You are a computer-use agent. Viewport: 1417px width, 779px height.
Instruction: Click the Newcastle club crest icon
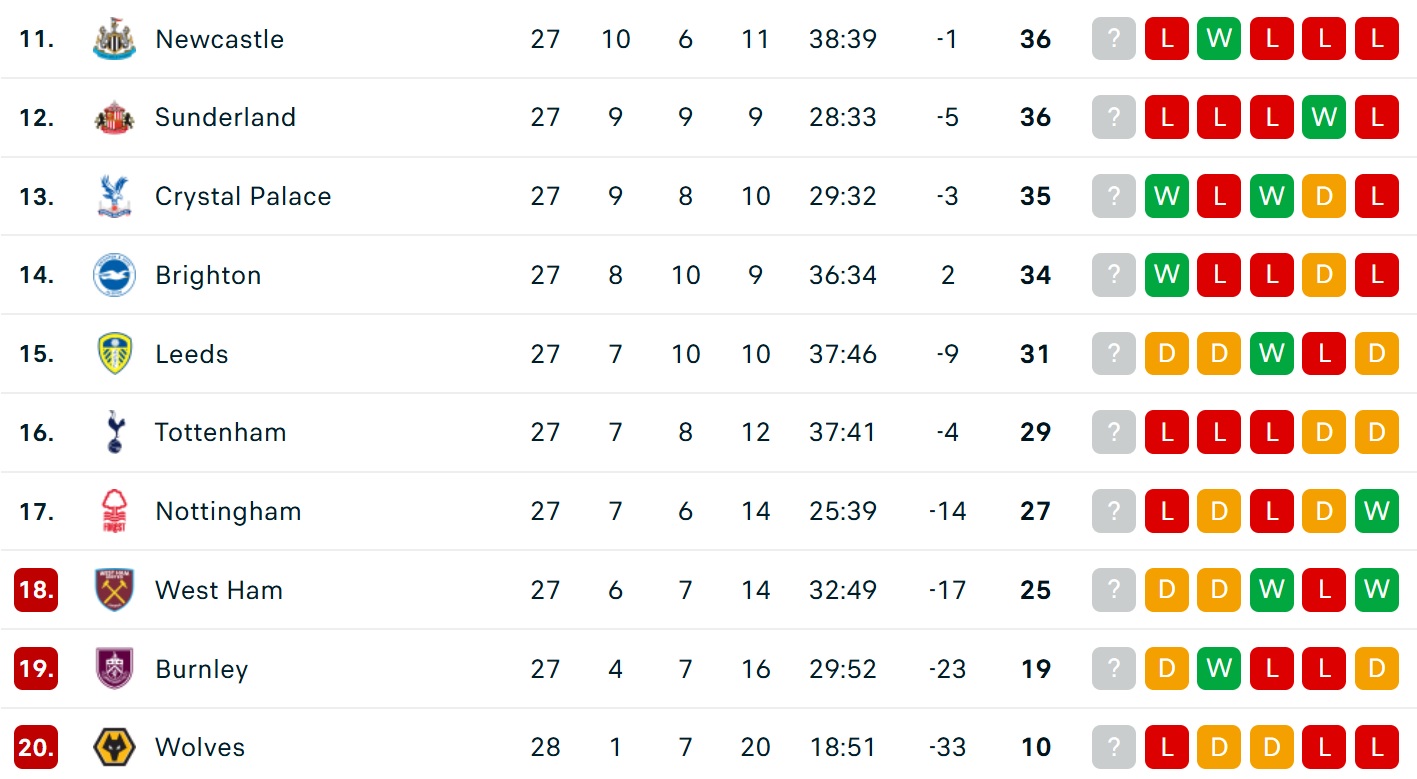pos(114,39)
